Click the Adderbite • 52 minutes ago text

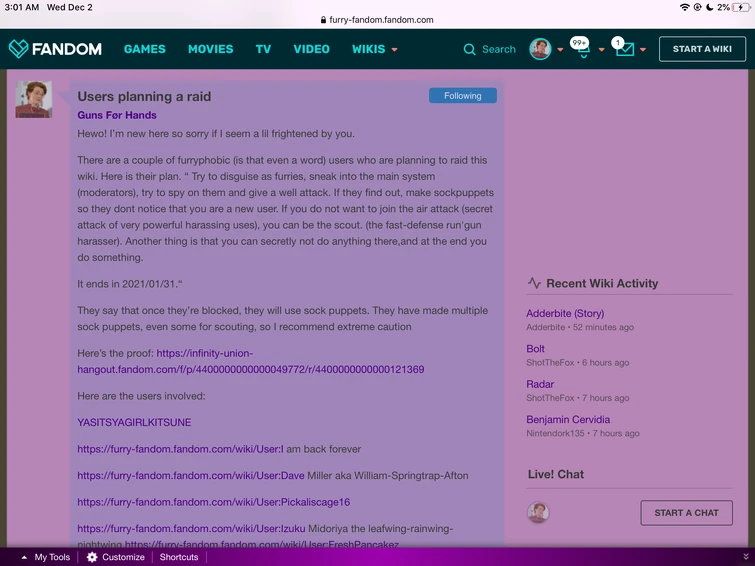point(580,327)
